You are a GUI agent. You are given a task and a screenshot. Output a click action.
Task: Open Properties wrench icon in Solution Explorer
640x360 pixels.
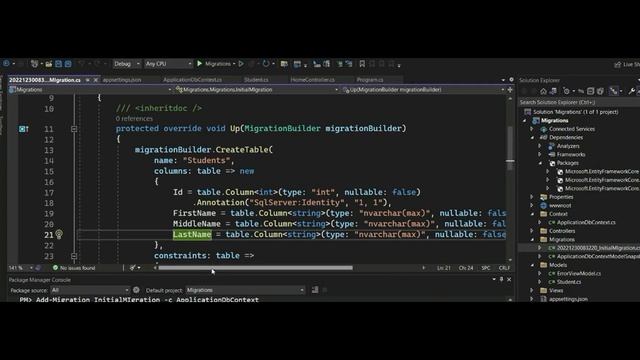pyautogui.click(x=631, y=91)
